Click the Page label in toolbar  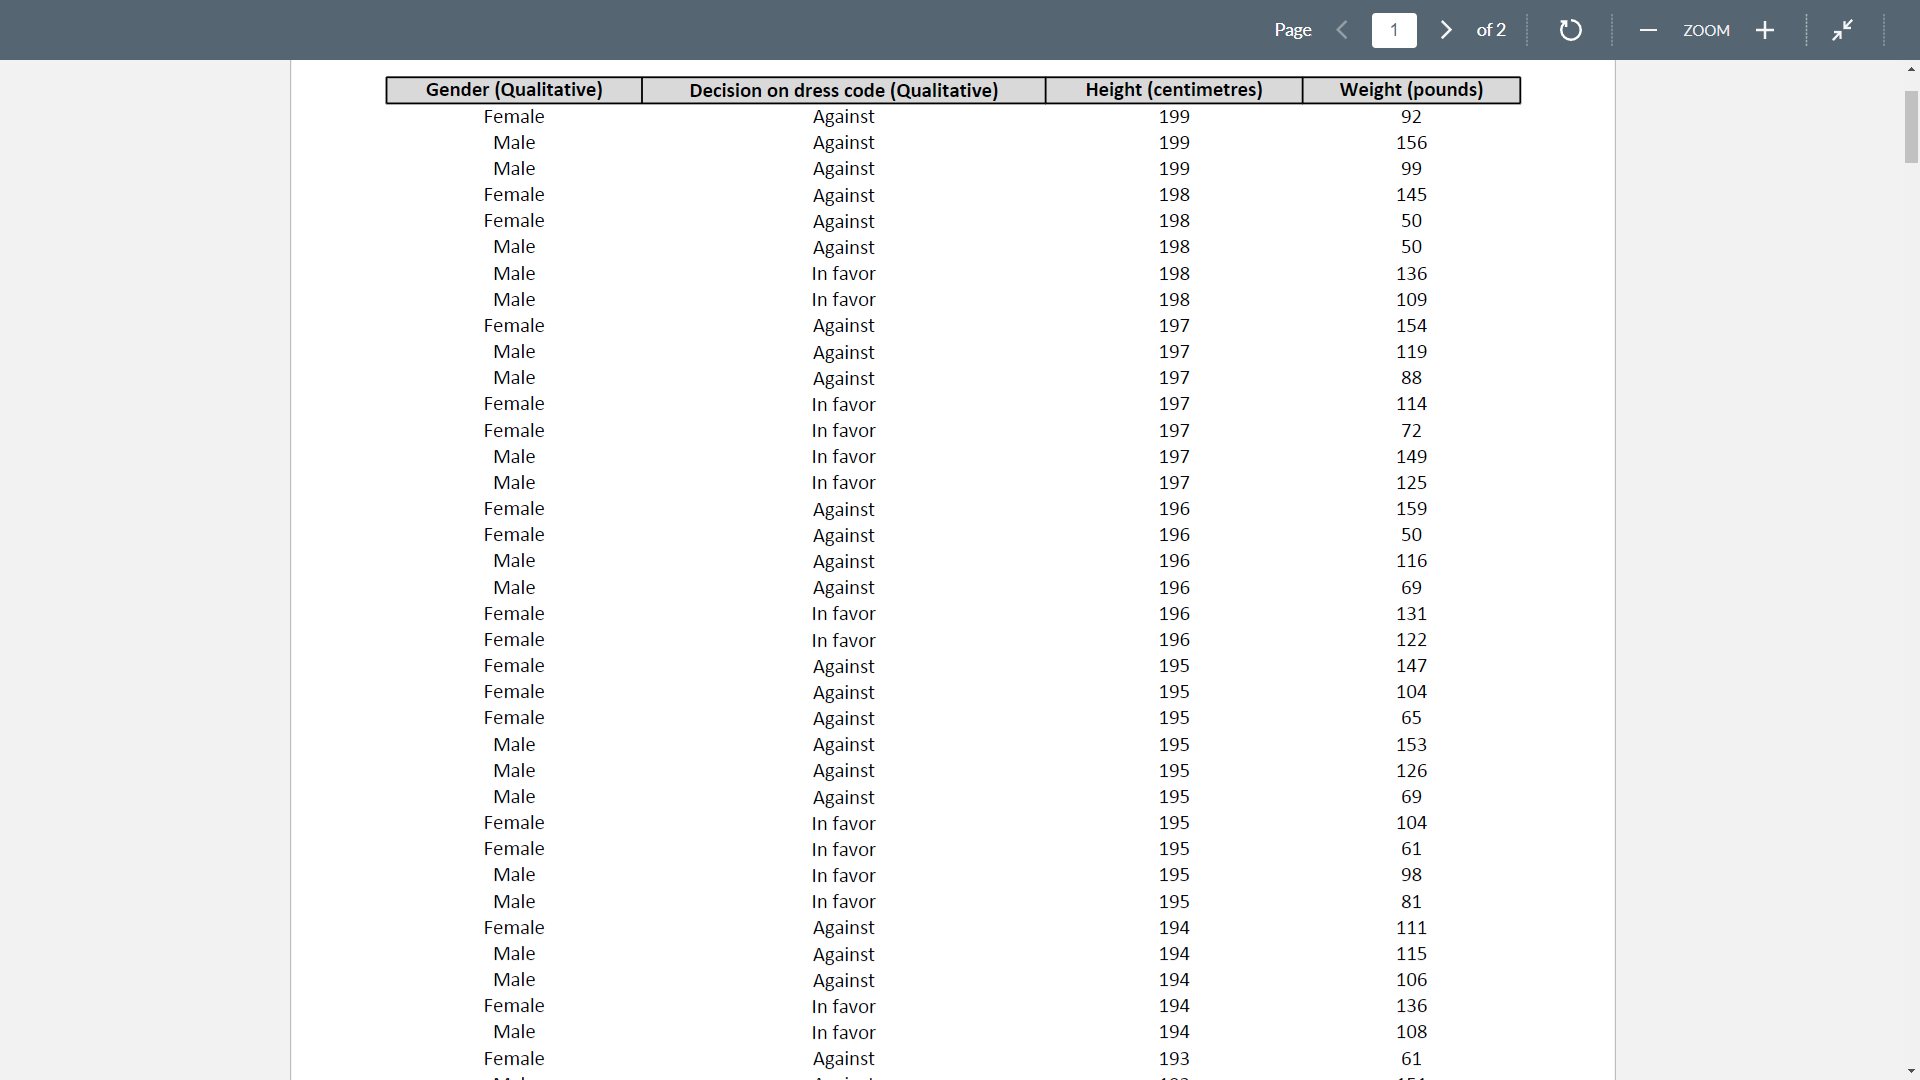coord(1292,30)
